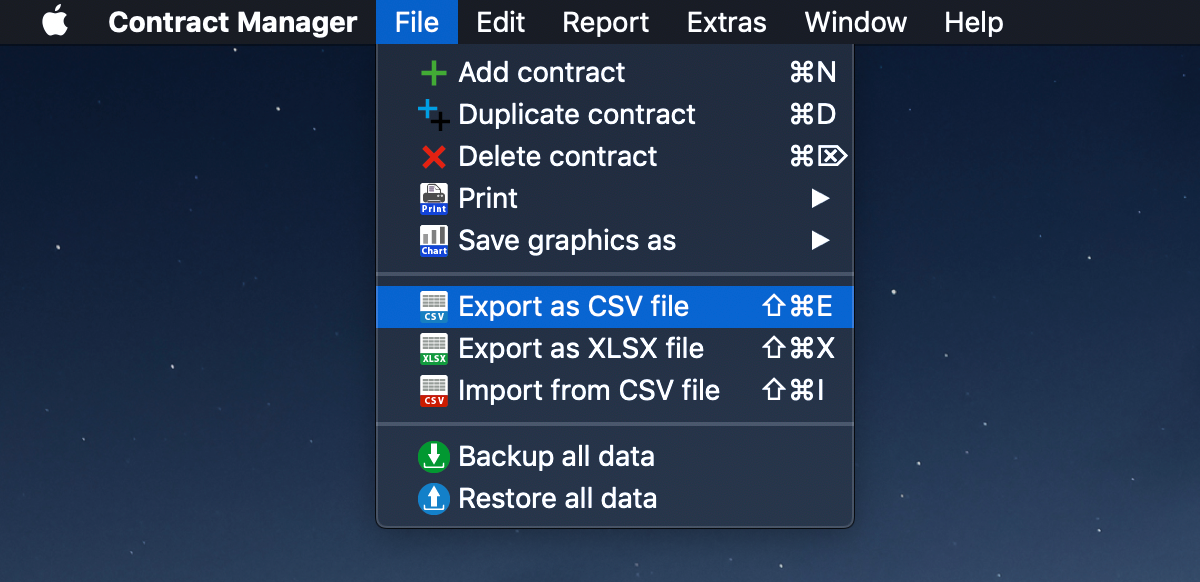This screenshot has height=582, width=1200.
Task: Choose Export as XLSX file
Action: (x=615, y=349)
